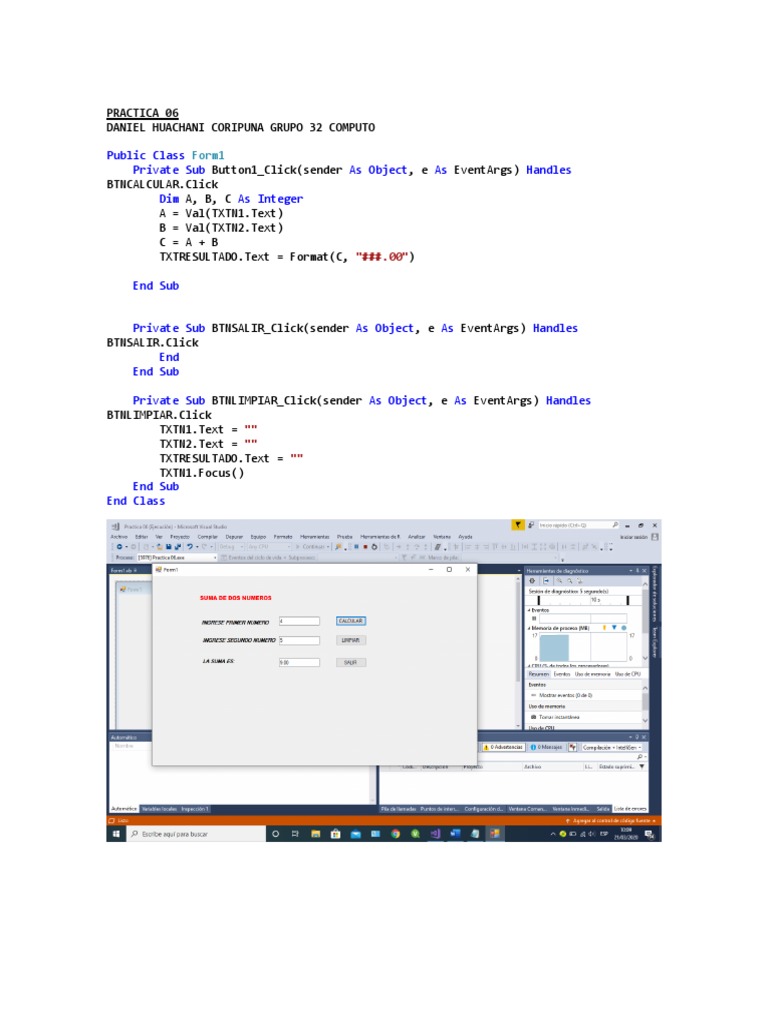
Task: Toggle the 0 Mensajes messages filter
Action: [546, 747]
